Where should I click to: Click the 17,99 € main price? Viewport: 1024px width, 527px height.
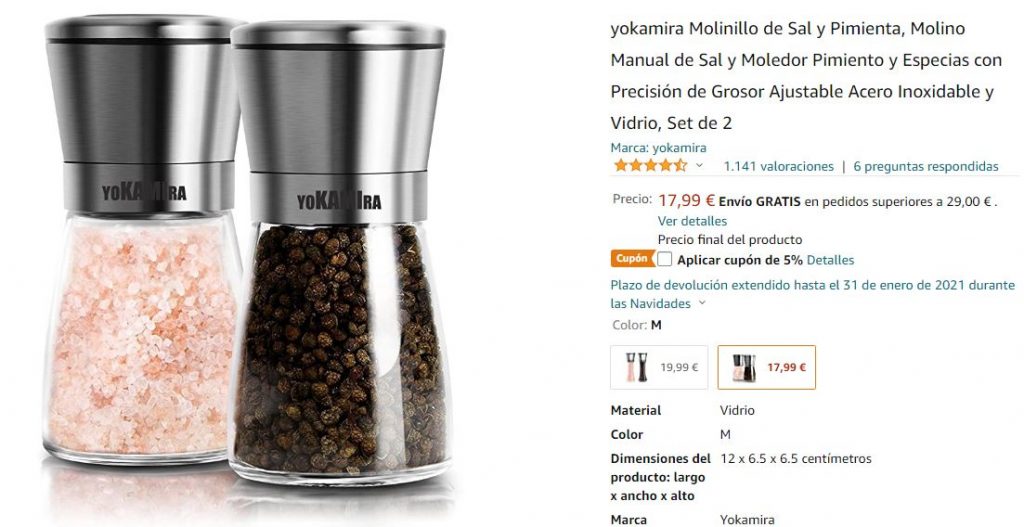point(686,200)
